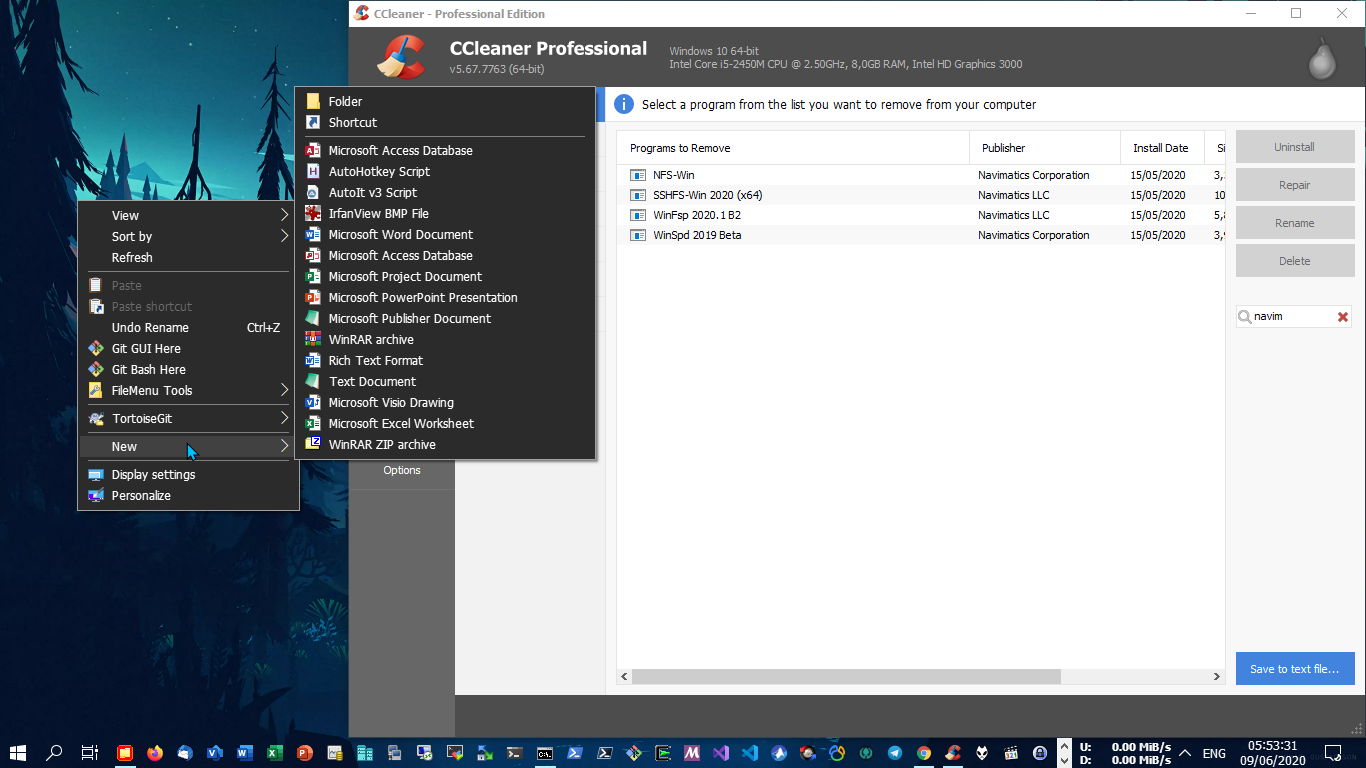1366x768 pixels.
Task: Open Telegram from the taskbar
Action: 895,752
